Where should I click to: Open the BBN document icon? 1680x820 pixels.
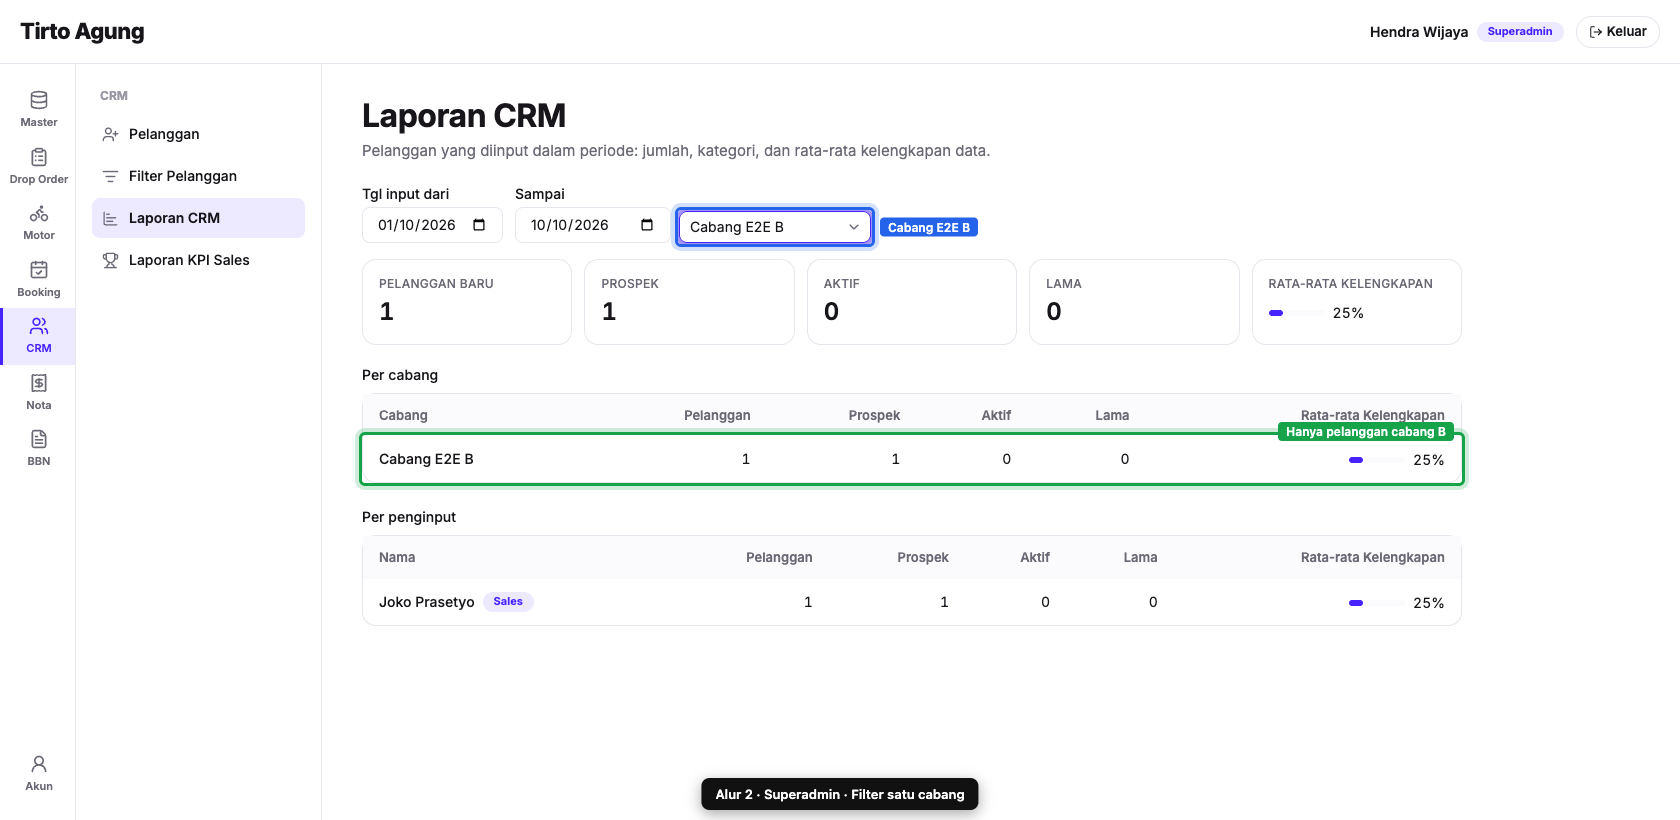(39, 439)
